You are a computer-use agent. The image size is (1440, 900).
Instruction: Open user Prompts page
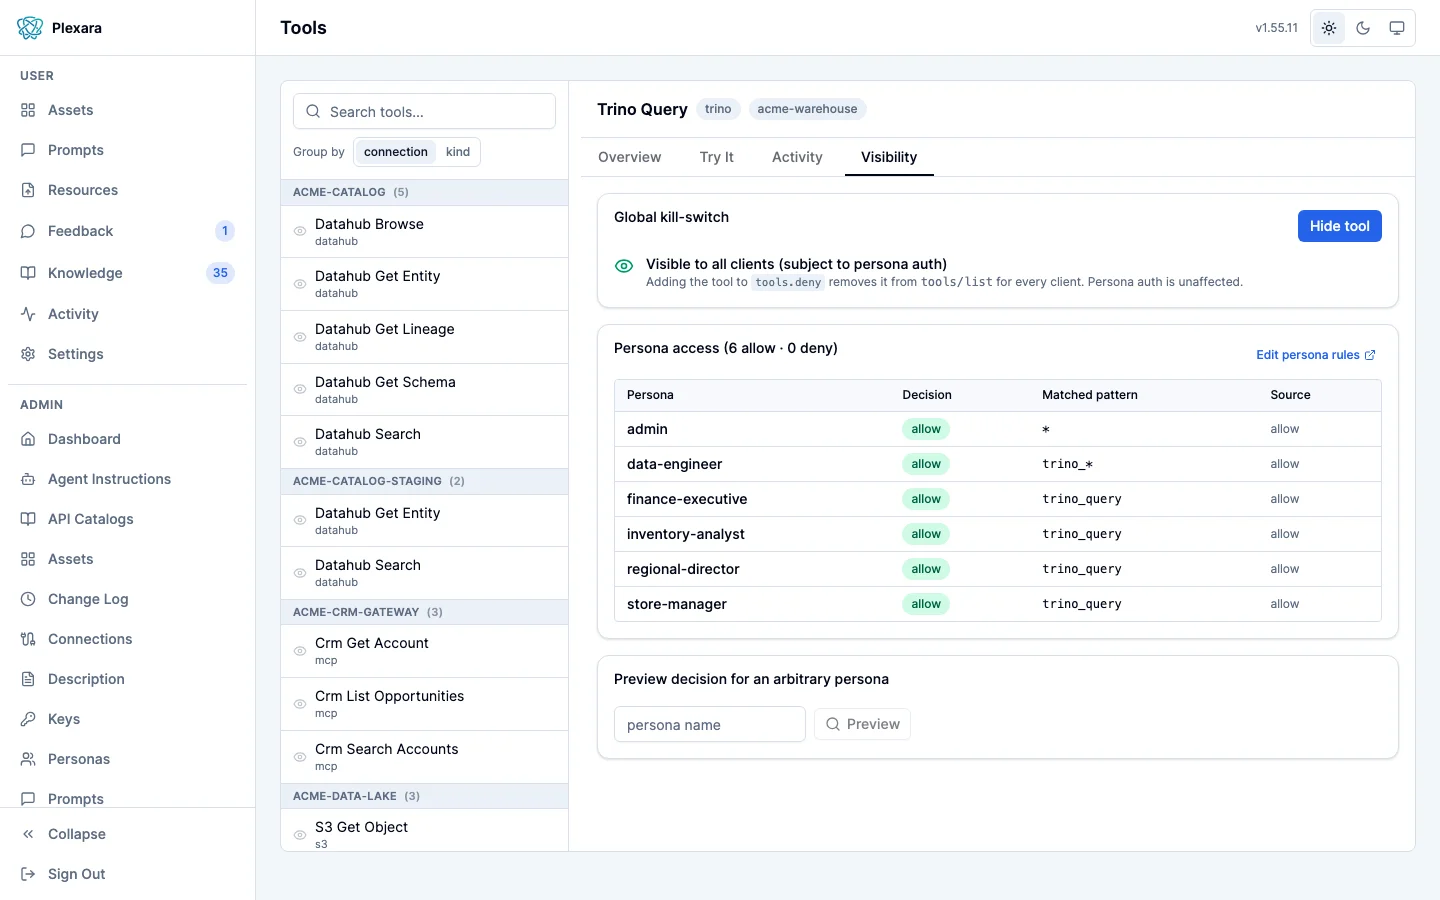(127, 150)
